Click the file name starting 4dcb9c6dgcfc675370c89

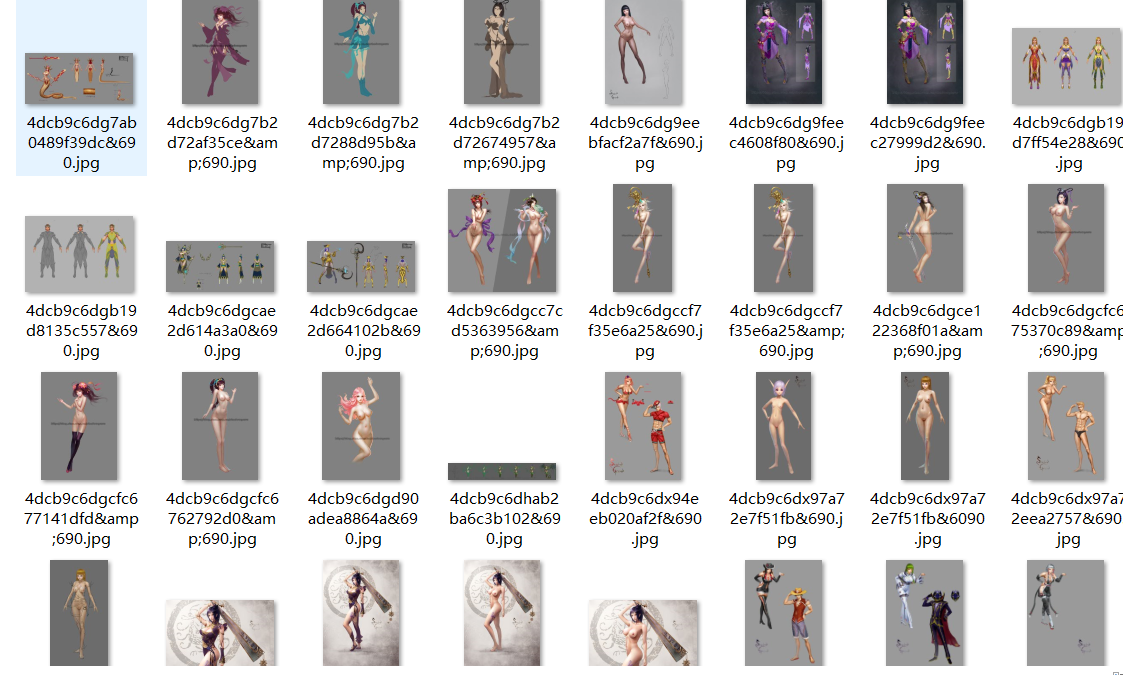[1067, 330]
